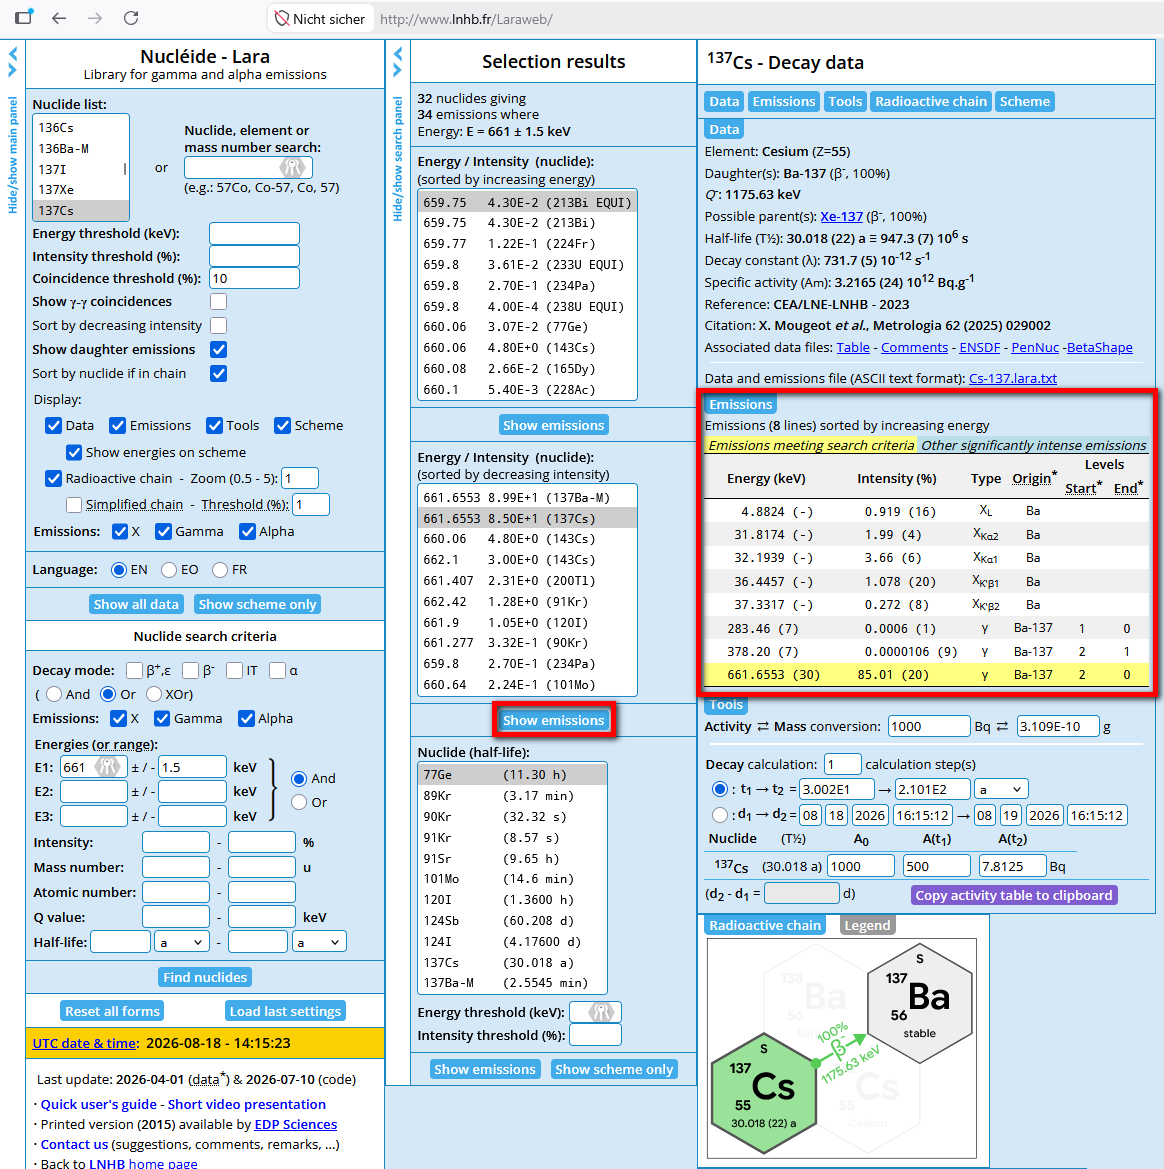Open the Cs-137.lara.txt file link
This screenshot has height=1169, width=1164.
pyautogui.click(x=1013, y=378)
